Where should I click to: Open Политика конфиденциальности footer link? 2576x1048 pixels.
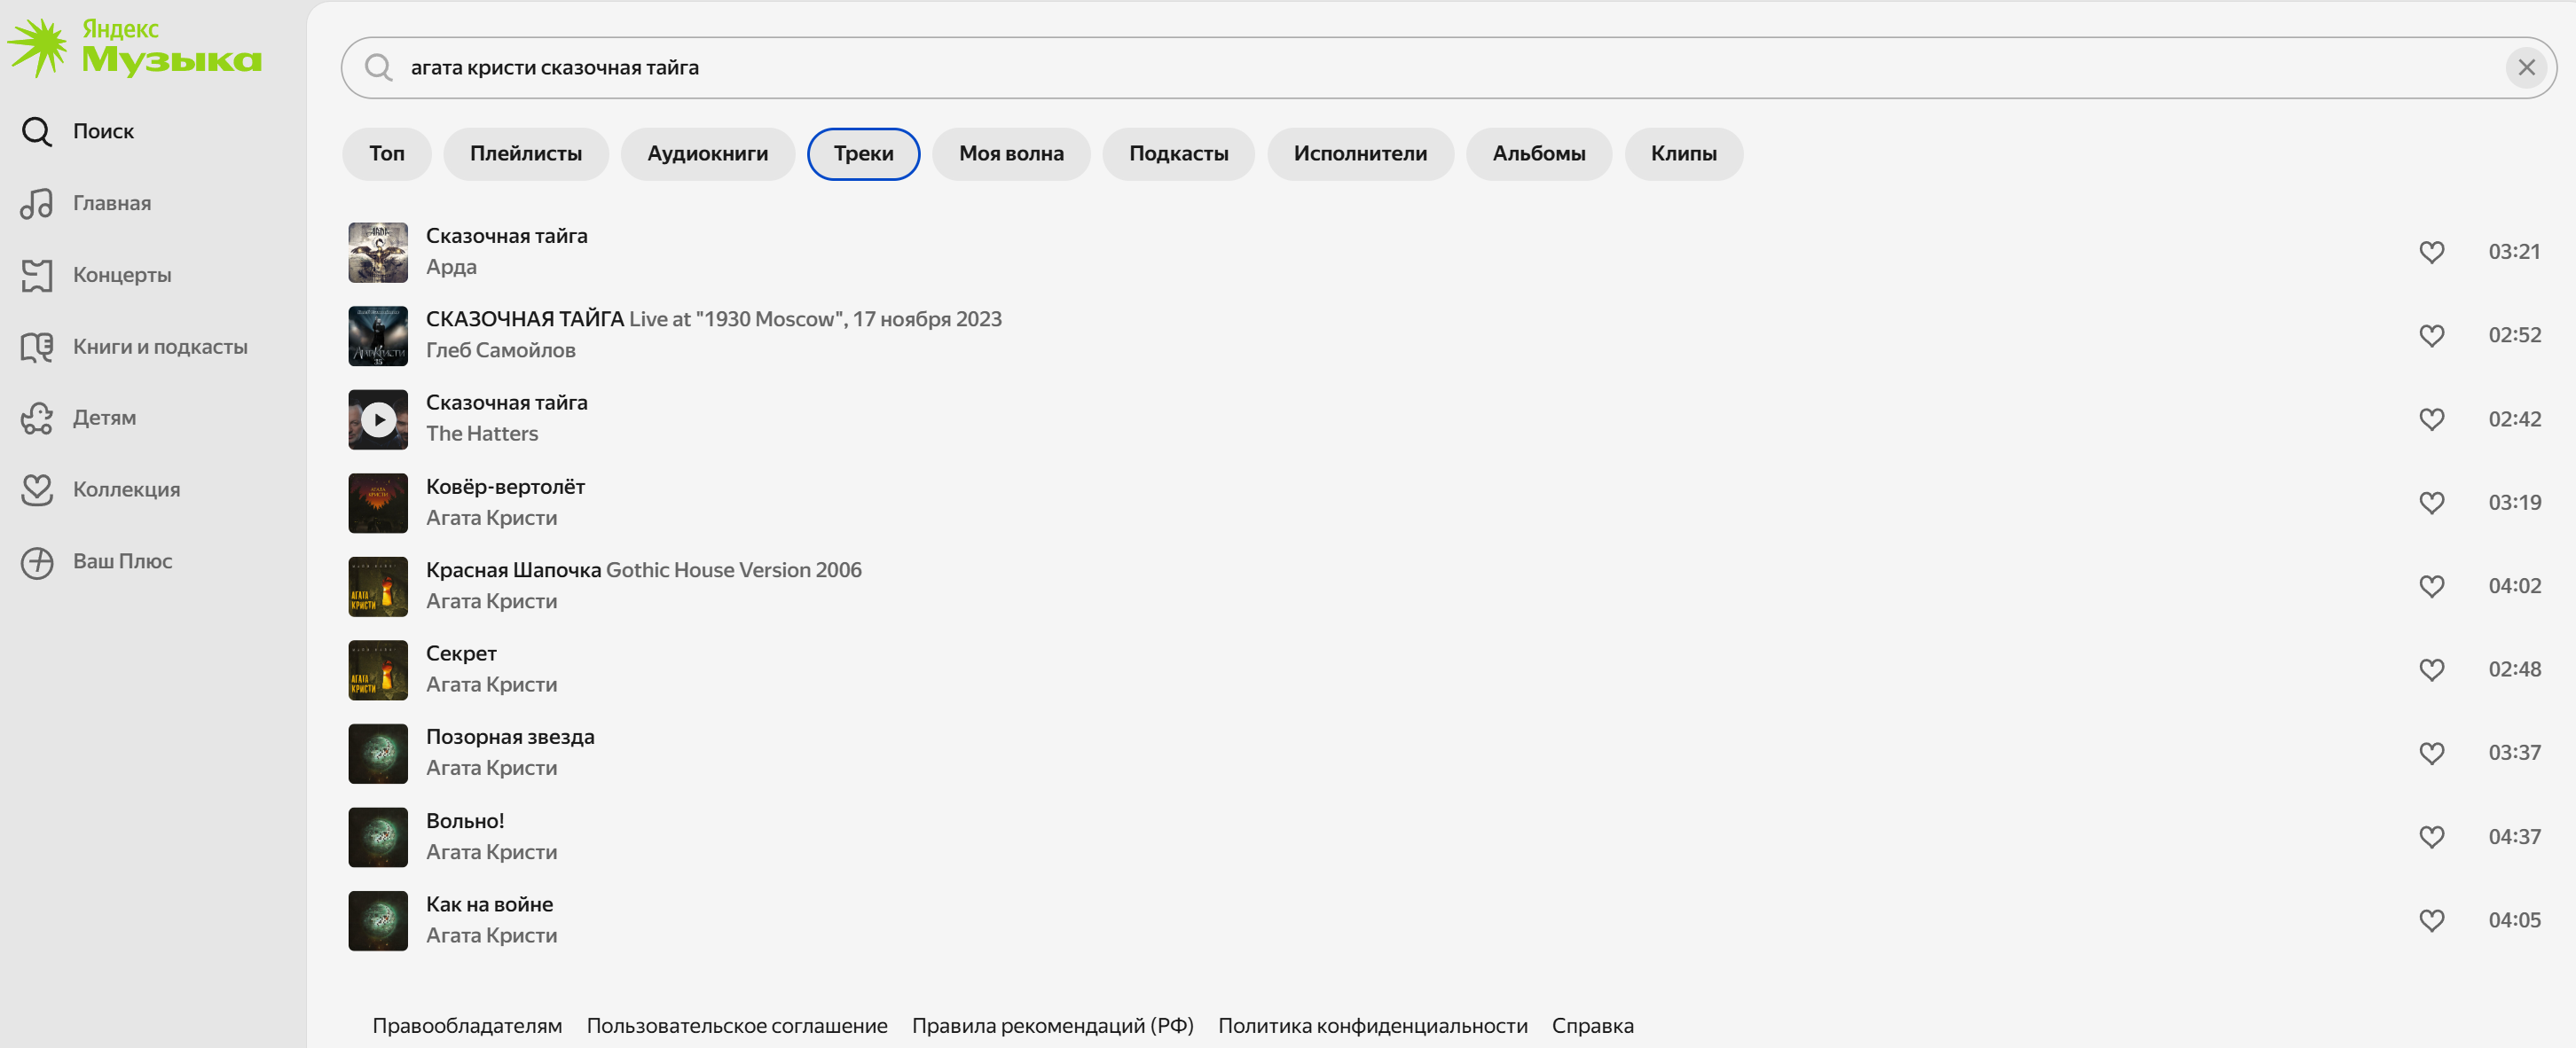[1373, 1026]
